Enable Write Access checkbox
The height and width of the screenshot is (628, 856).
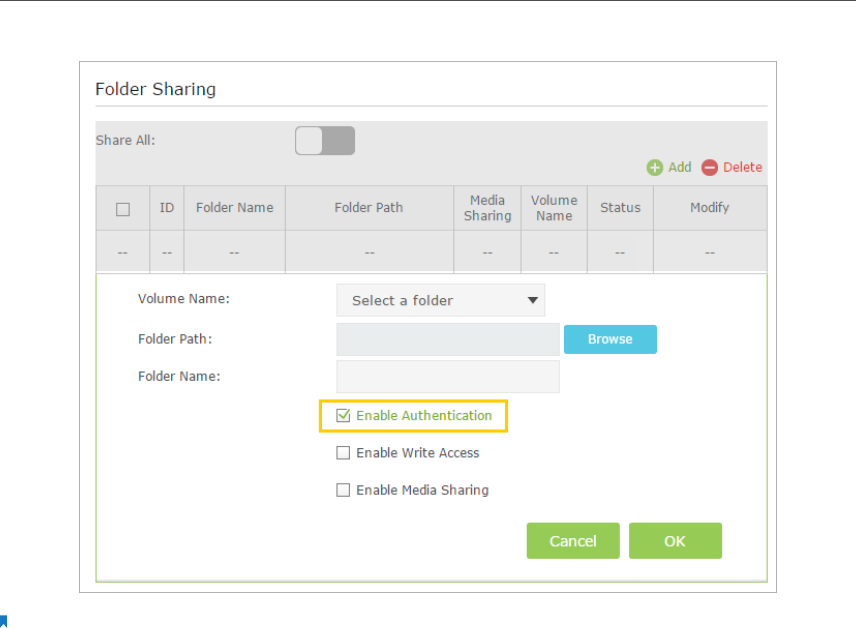(x=343, y=453)
